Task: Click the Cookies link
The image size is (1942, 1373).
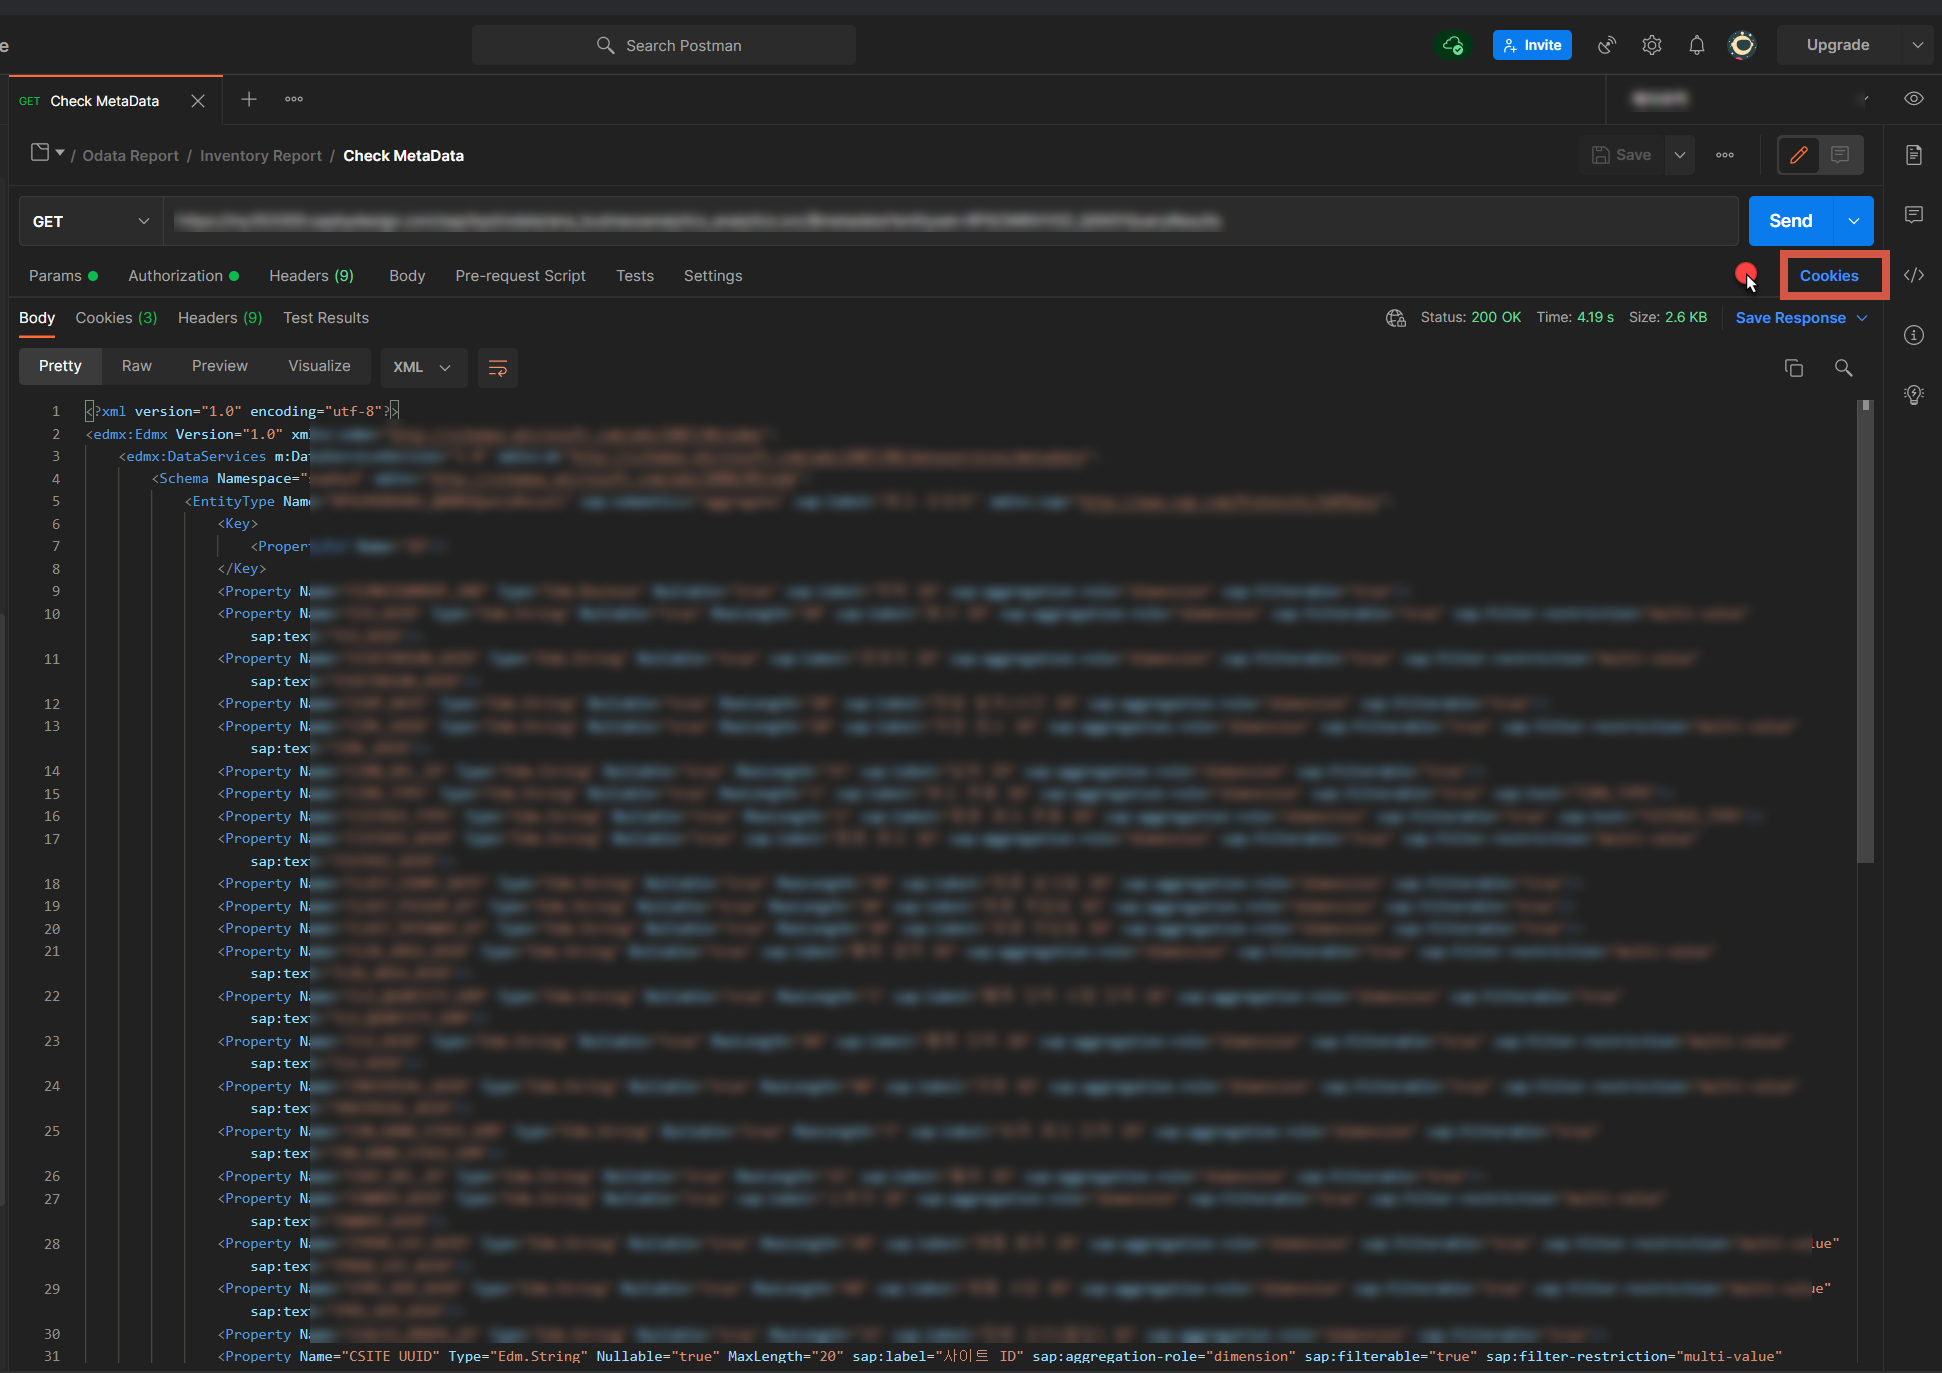Action: (1828, 276)
